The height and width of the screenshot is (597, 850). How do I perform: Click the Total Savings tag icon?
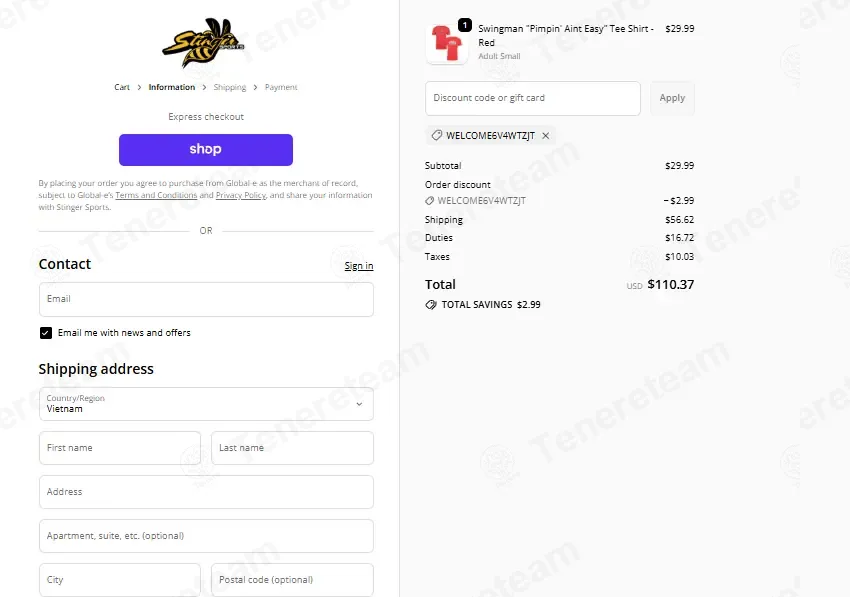[x=431, y=305]
